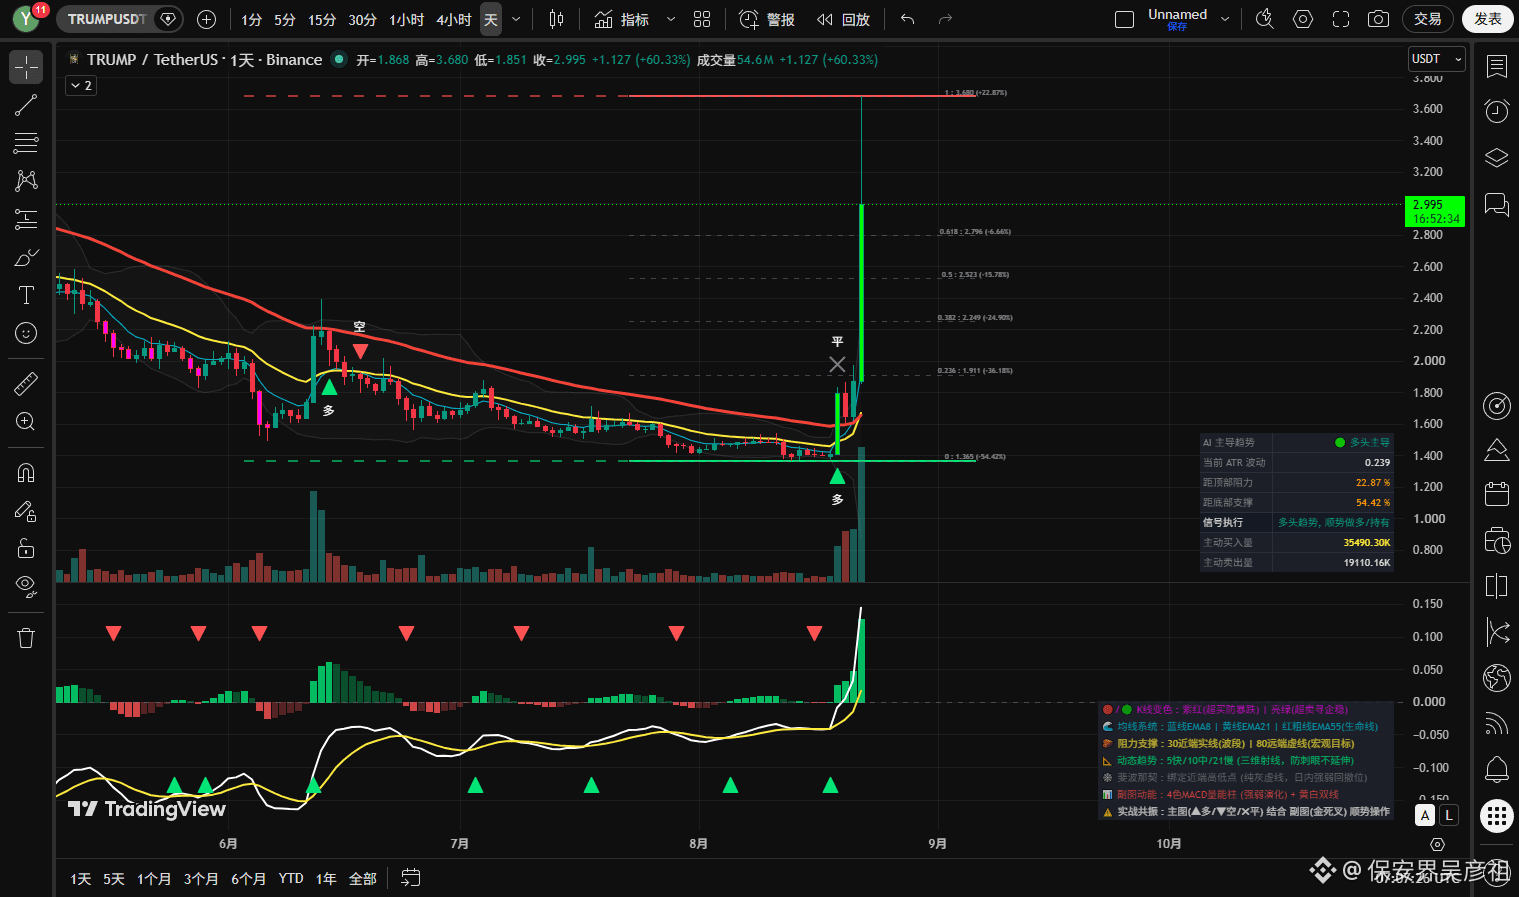Screen dimensions: 1519x897
Task: Click the TRUMP / TetherUS legend title
Action: (x=205, y=60)
